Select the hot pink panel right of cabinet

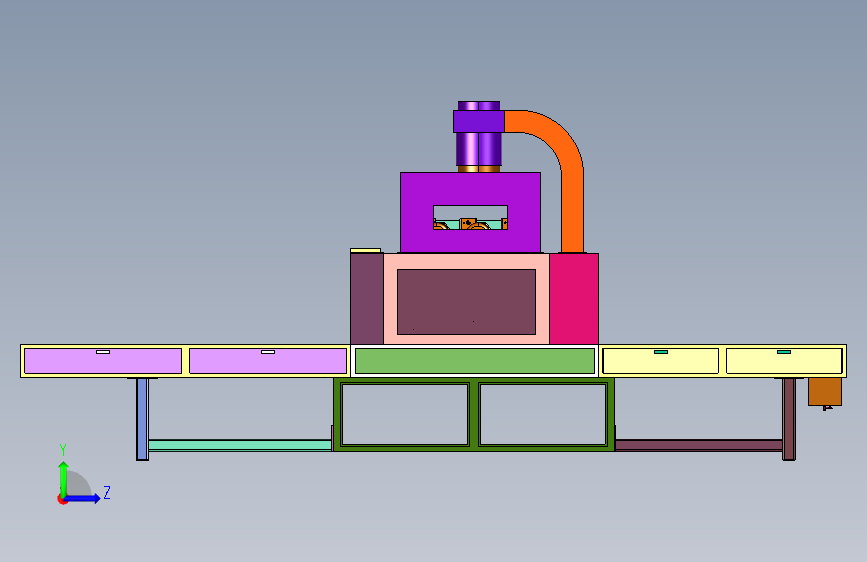(x=574, y=299)
